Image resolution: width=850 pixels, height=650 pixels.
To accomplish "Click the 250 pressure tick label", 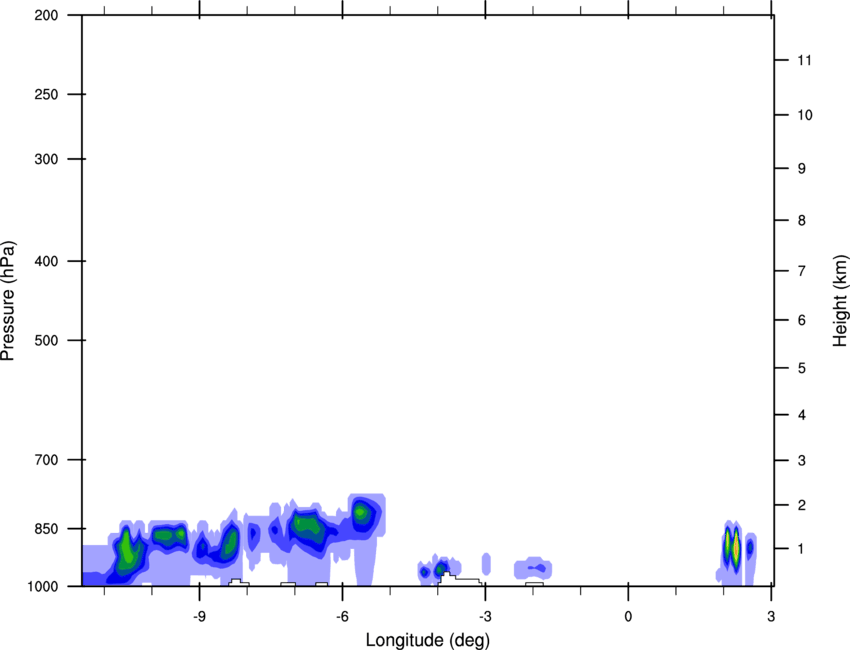I will [45, 95].
